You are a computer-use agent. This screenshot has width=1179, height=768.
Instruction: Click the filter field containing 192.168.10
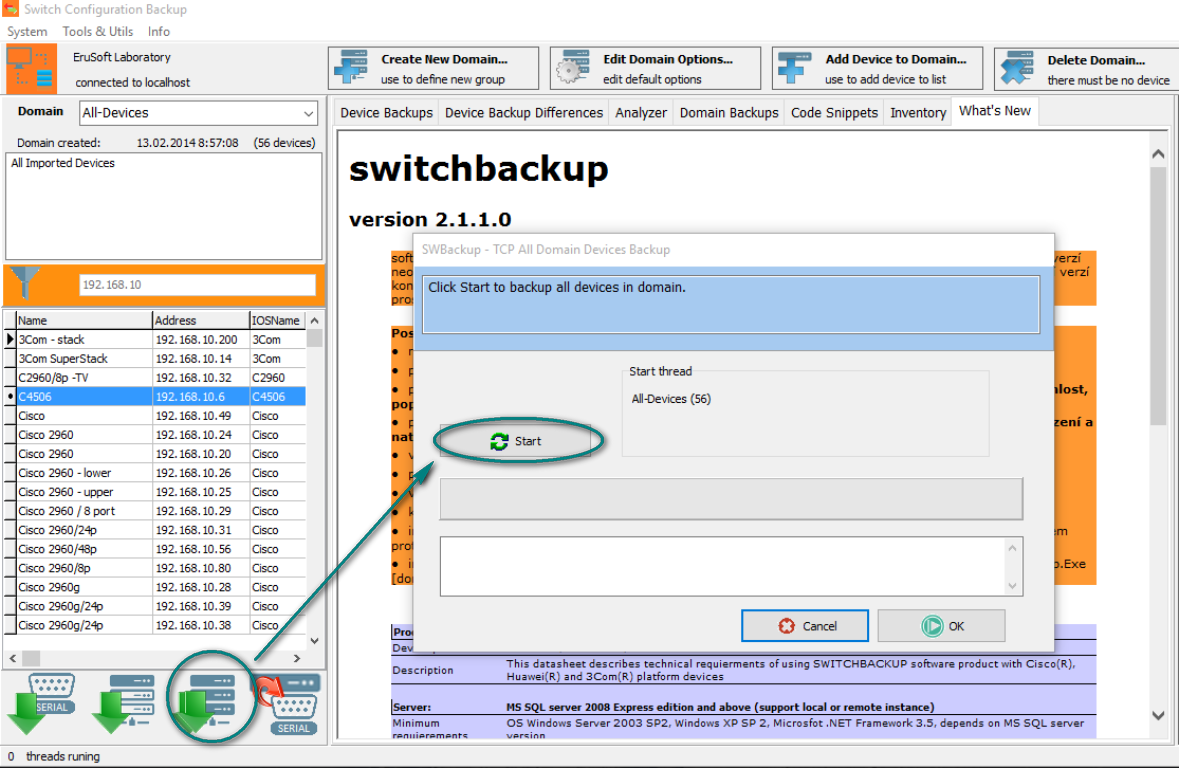click(197, 285)
